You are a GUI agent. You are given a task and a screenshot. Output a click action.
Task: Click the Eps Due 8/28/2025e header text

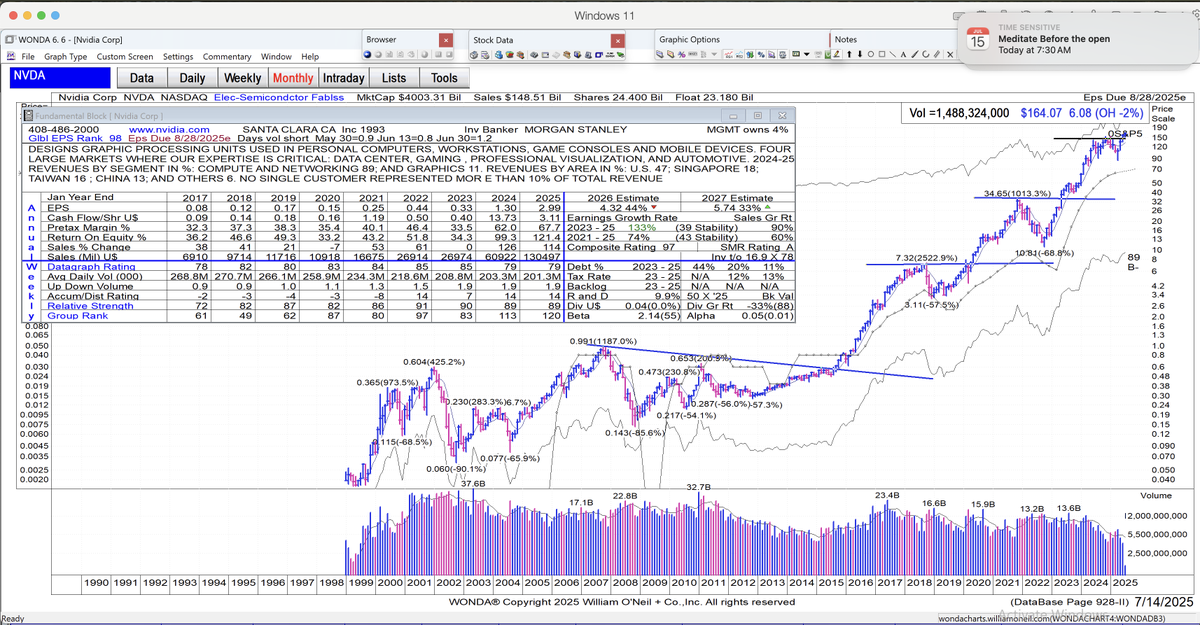1135,98
